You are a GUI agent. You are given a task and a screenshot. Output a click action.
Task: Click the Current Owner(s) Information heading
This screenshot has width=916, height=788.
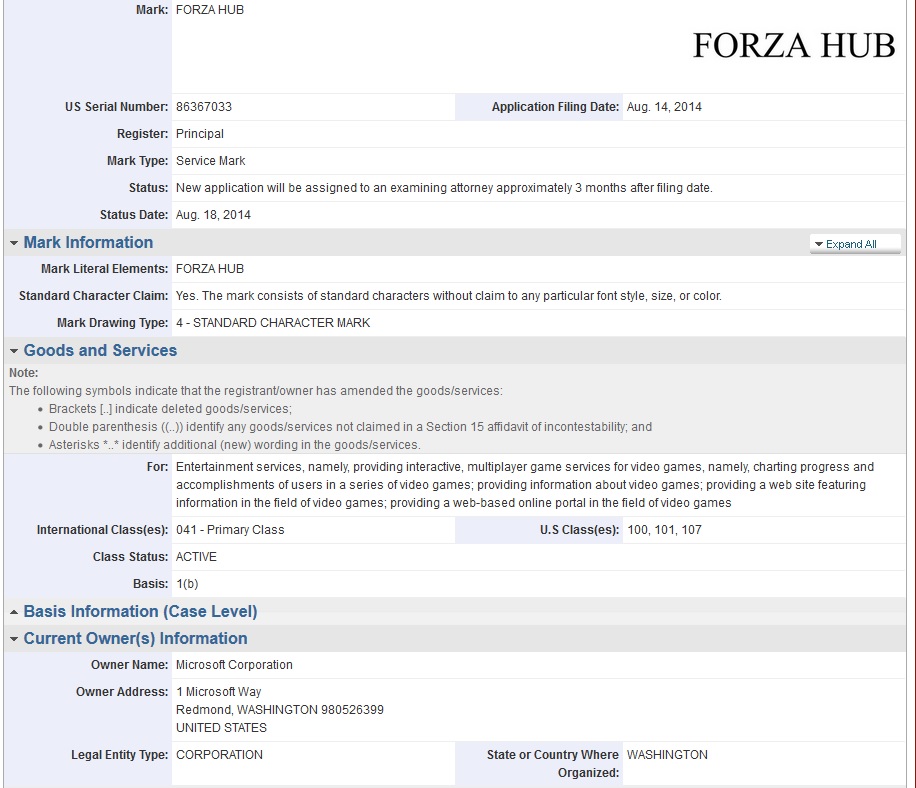click(x=135, y=639)
